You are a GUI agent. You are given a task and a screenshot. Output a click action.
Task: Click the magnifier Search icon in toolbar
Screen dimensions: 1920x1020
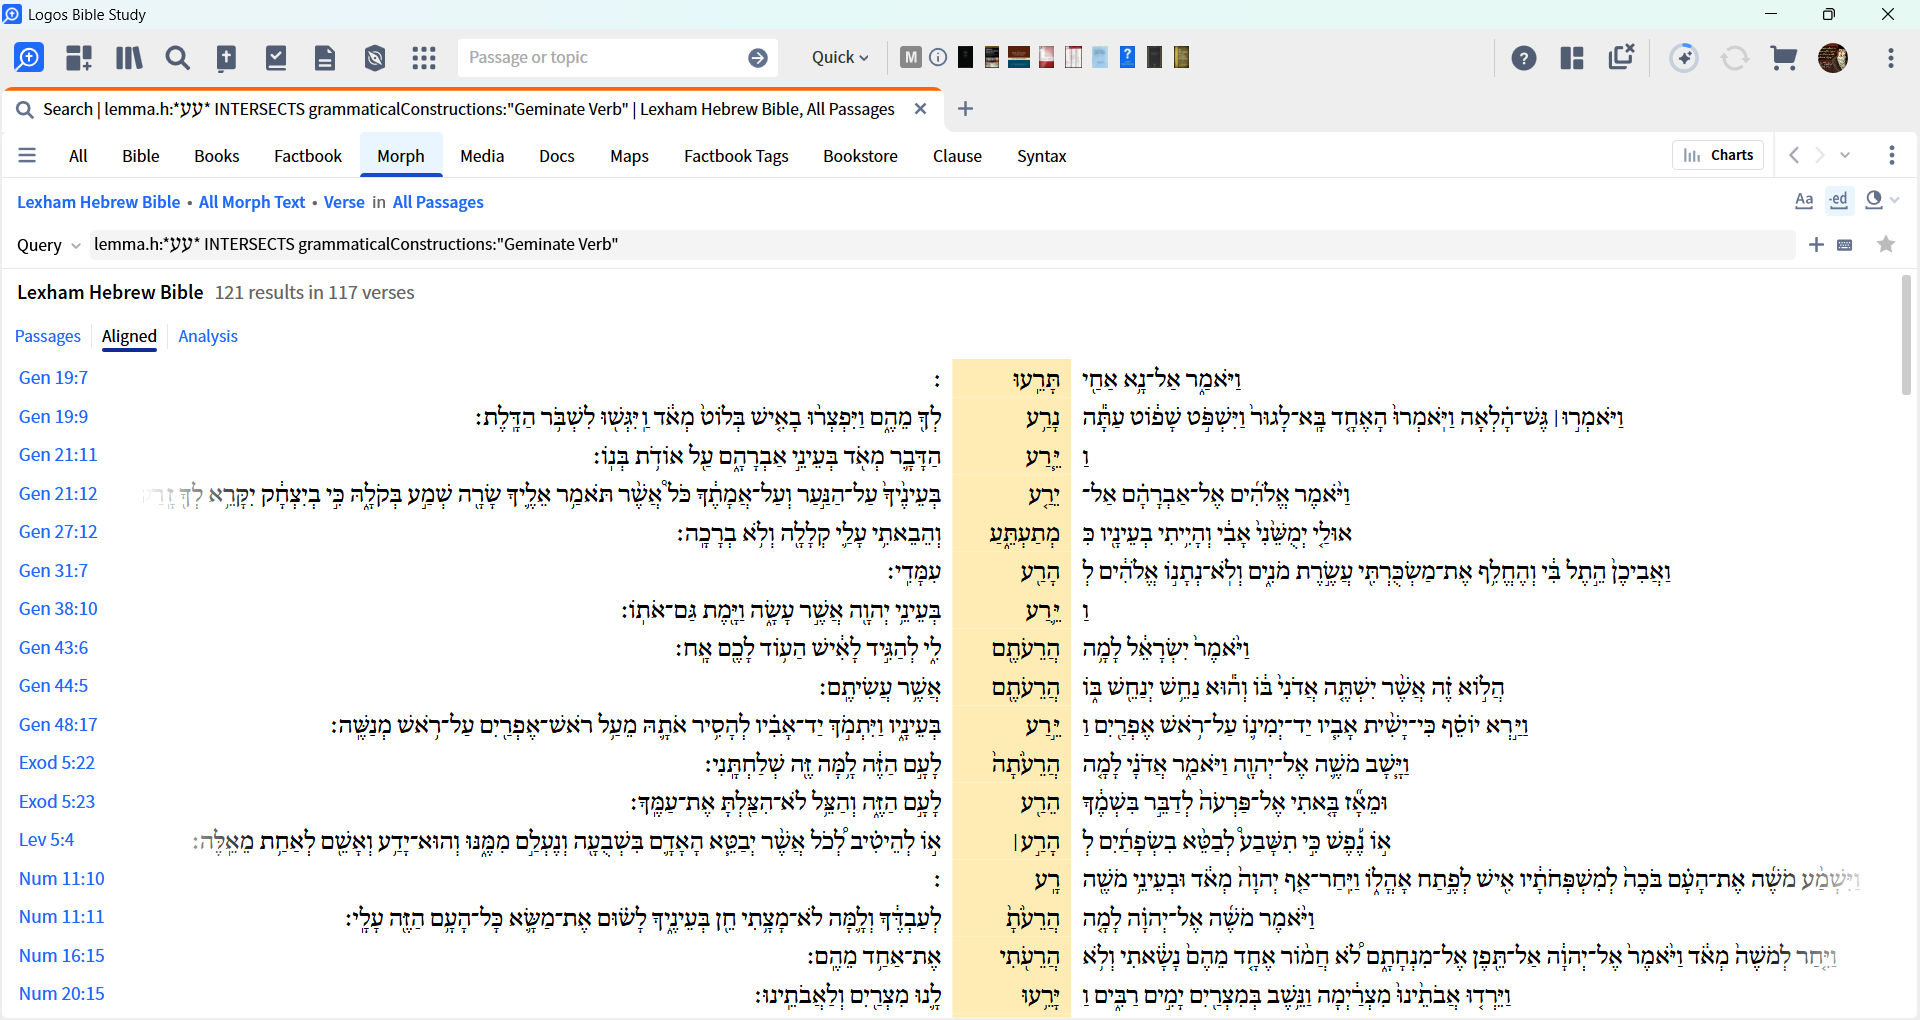pyautogui.click(x=178, y=58)
